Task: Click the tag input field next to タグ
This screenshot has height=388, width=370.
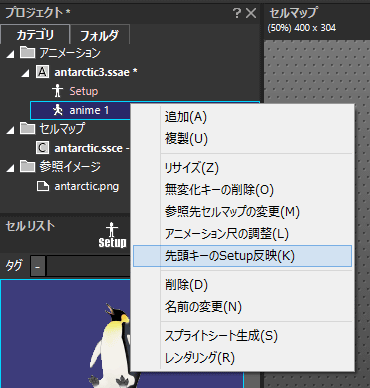Action: tap(88, 266)
